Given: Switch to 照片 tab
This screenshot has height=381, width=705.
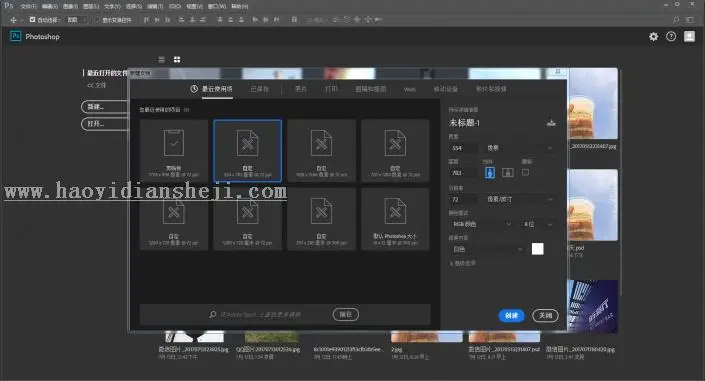Looking at the screenshot, I should click(300, 89).
